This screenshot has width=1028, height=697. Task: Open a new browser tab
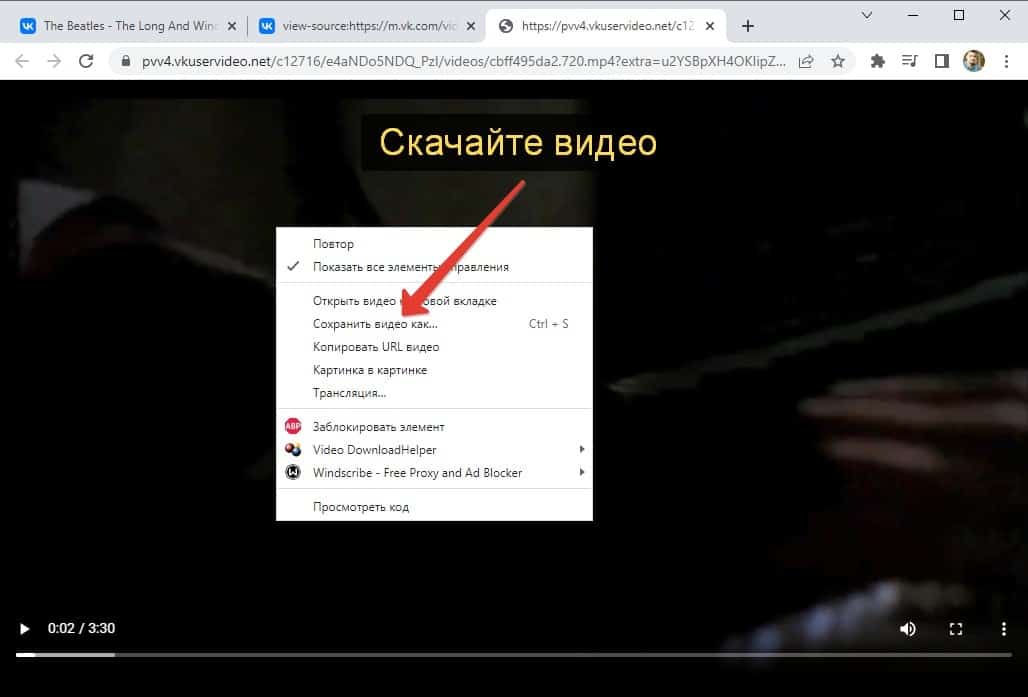point(748,26)
